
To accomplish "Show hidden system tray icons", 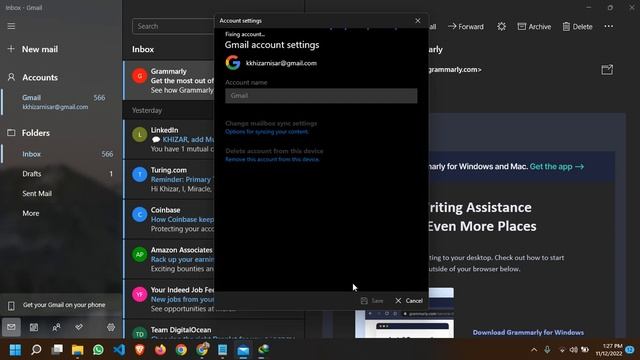I will 534,350.
